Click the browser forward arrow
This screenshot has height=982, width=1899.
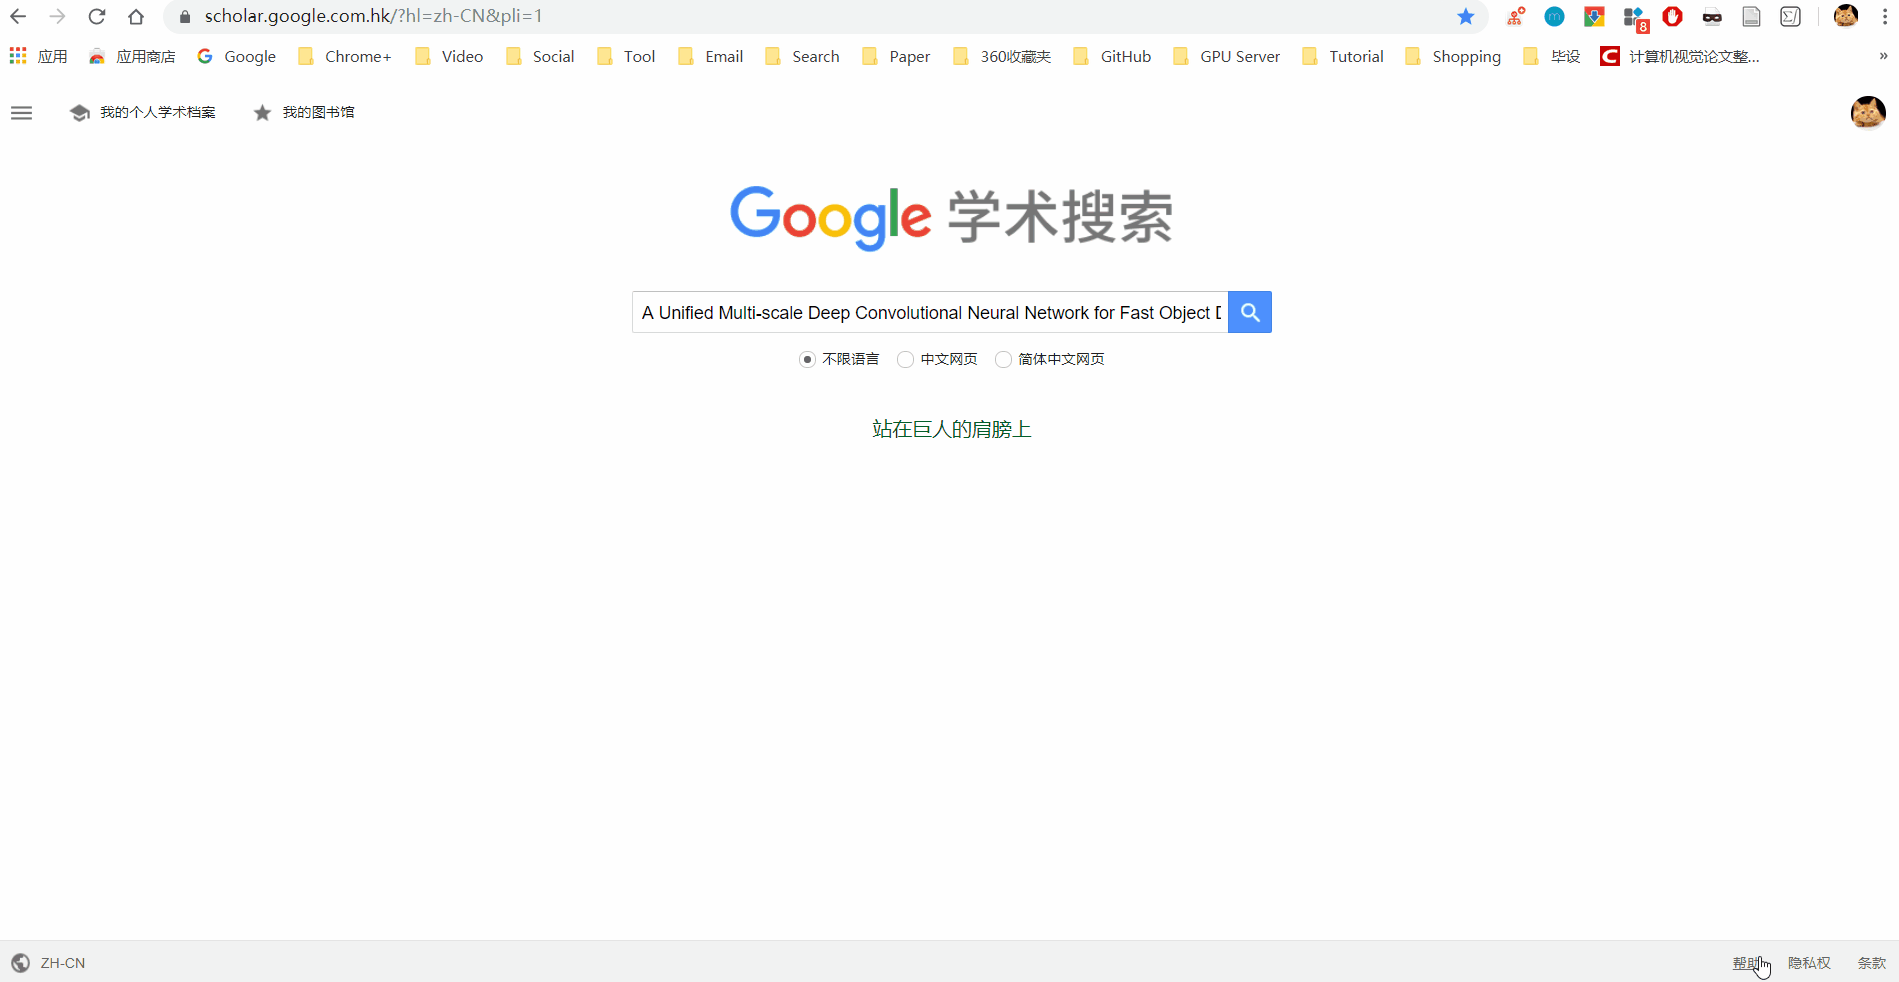click(x=57, y=16)
